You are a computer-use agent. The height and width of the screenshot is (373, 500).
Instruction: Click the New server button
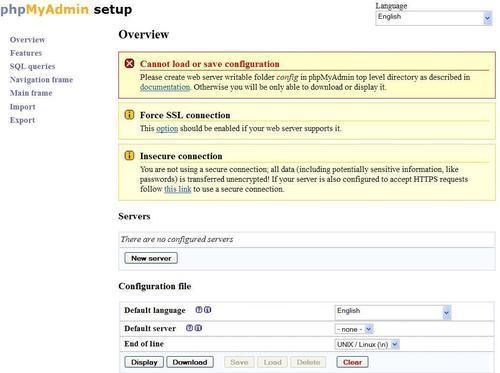pos(151,258)
